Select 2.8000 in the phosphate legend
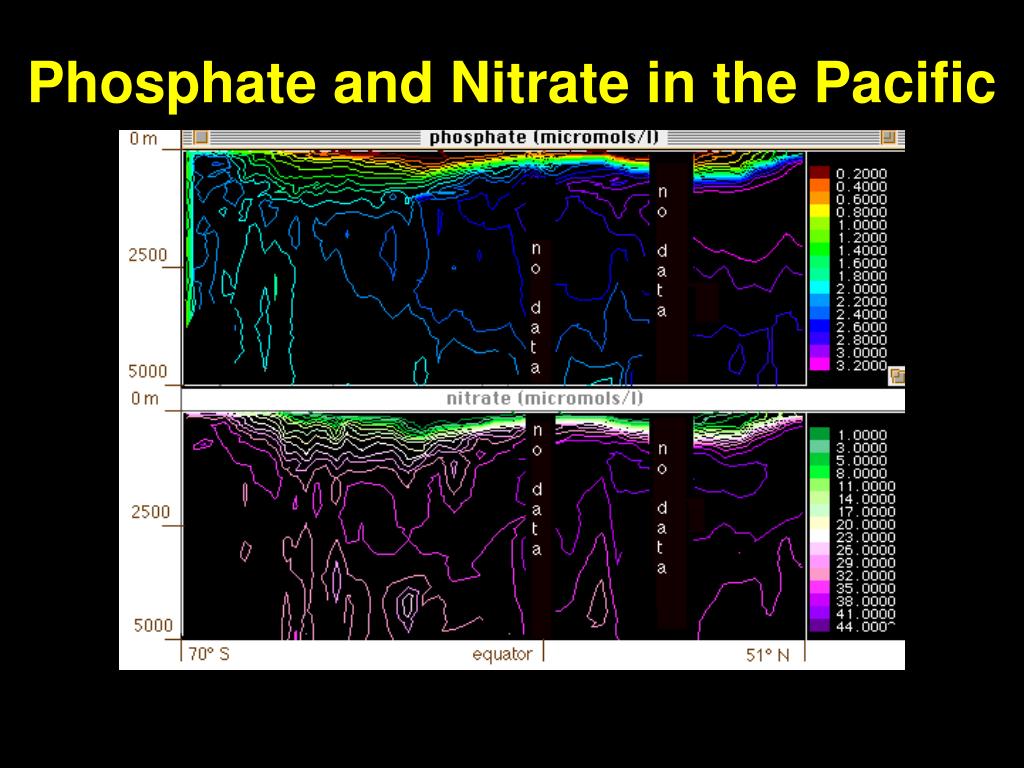 (861, 340)
